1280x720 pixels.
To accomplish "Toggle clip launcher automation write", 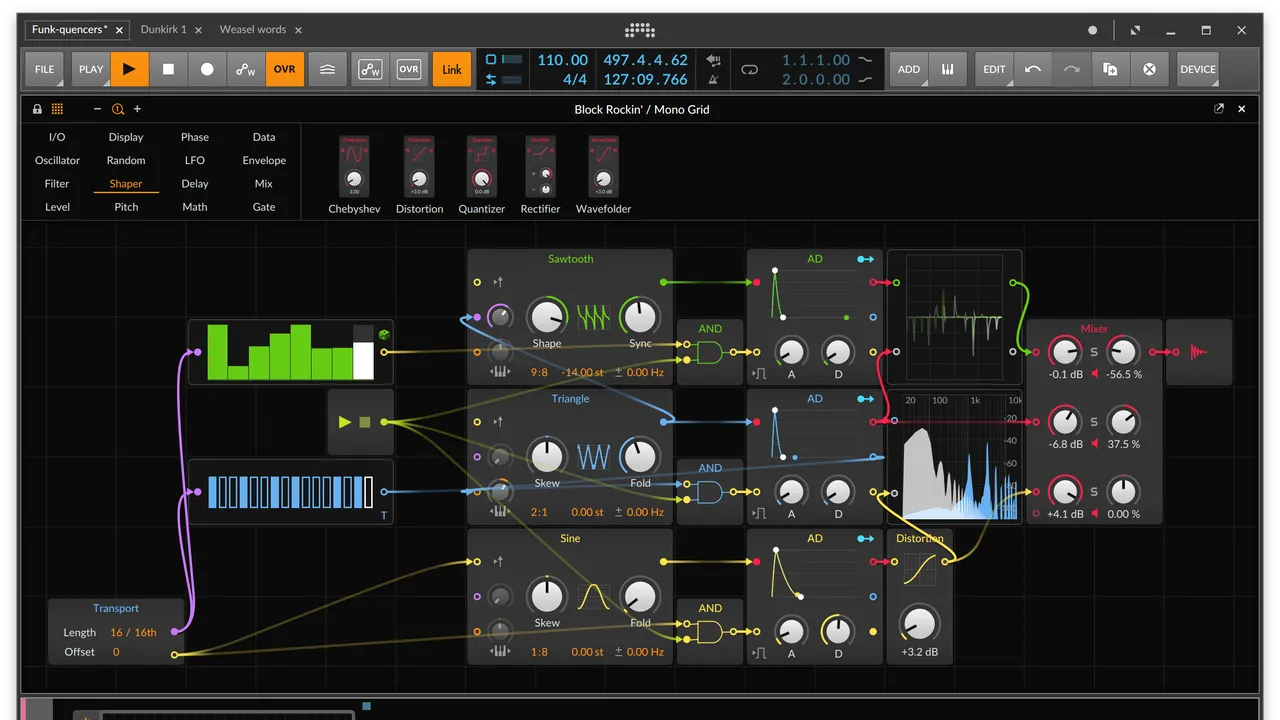I will 370,69.
